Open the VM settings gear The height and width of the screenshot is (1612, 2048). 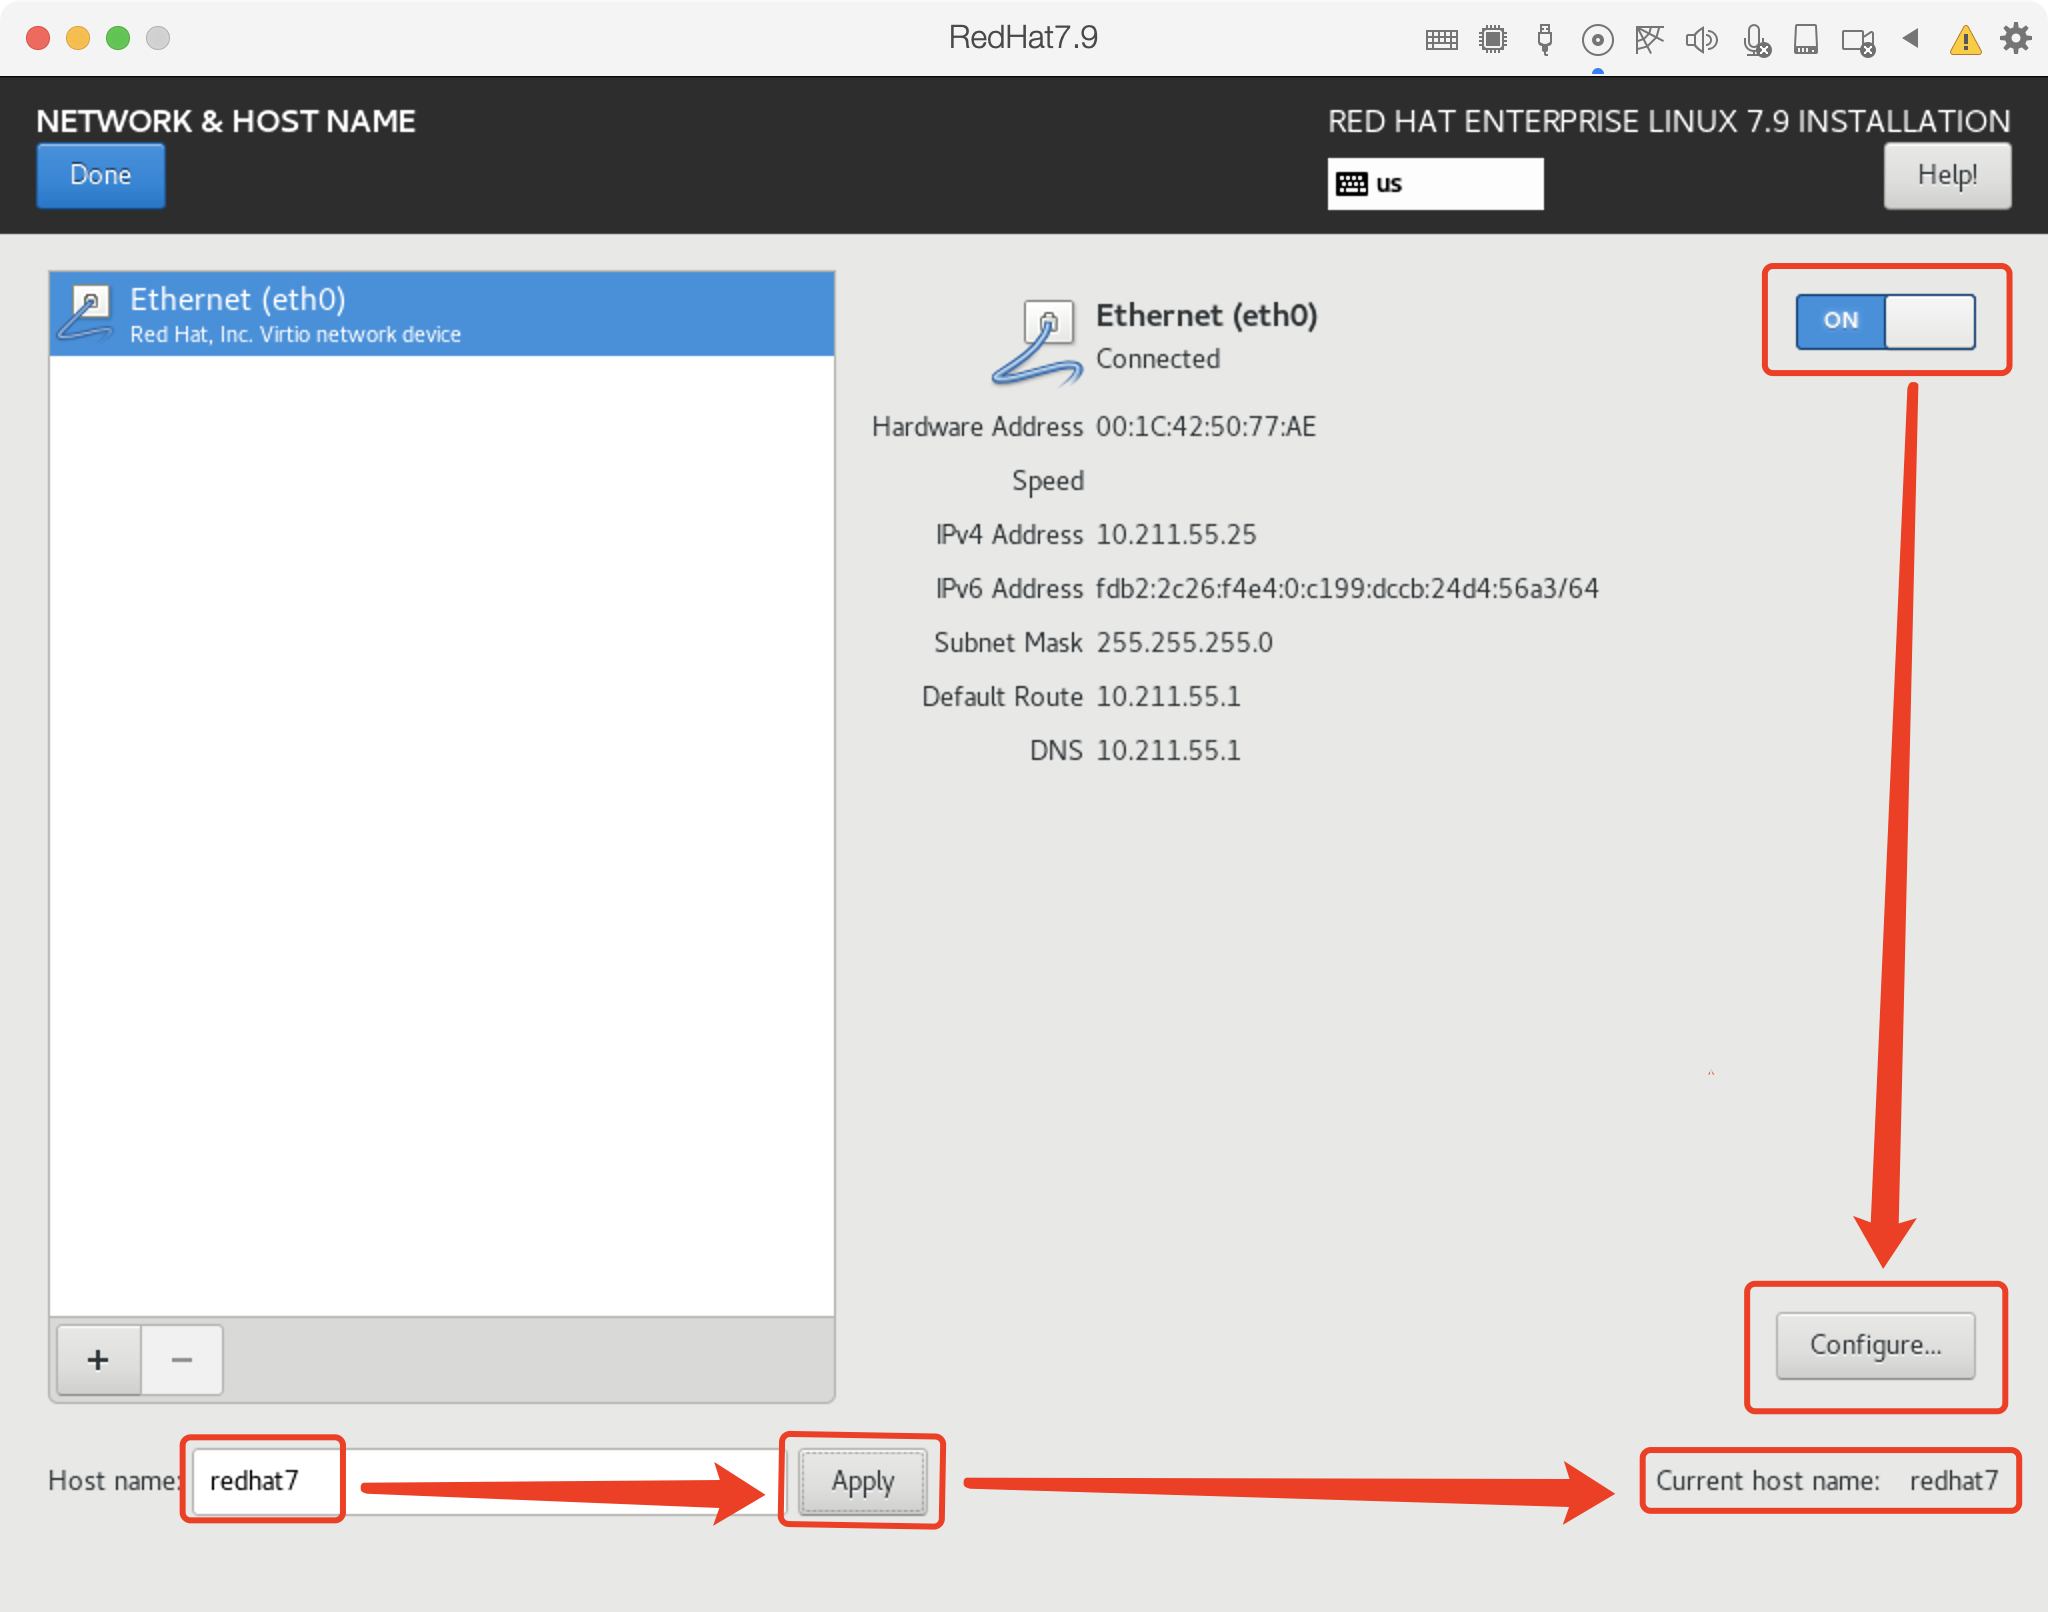point(2015,39)
